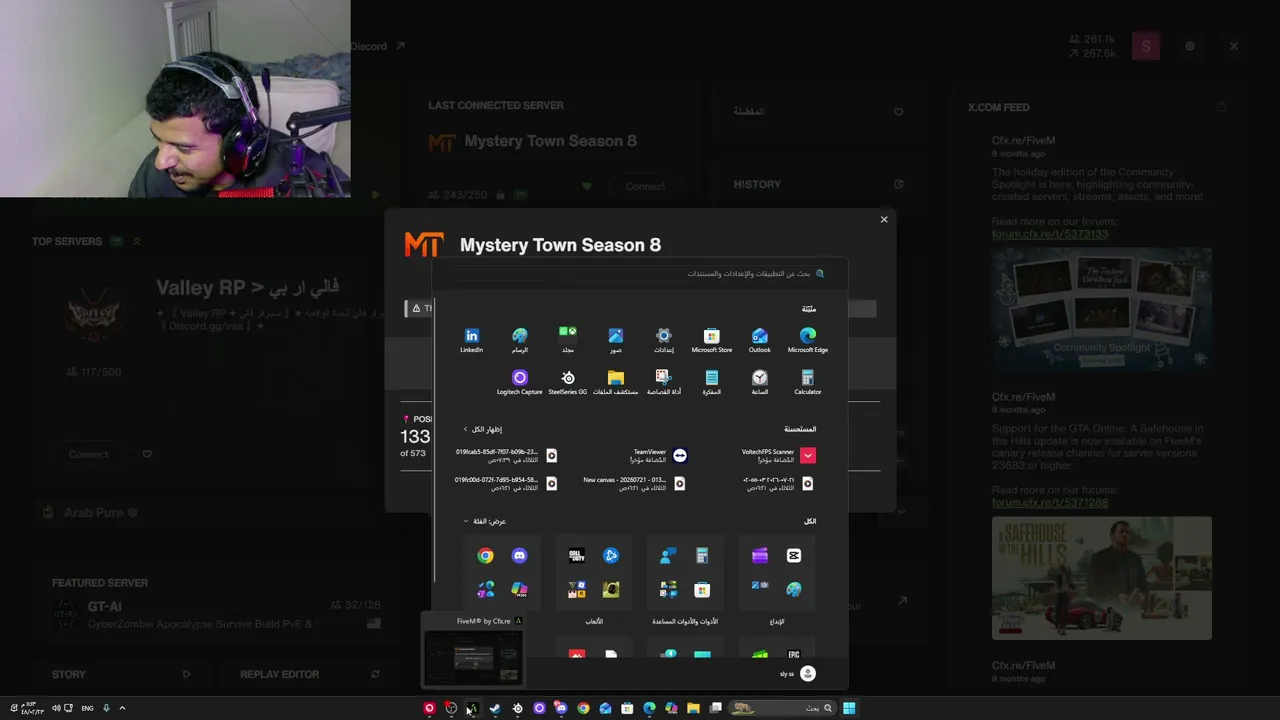Launch Snipping Tool (أداة القصاصة)
Image resolution: width=1280 pixels, height=720 pixels.
tap(664, 382)
